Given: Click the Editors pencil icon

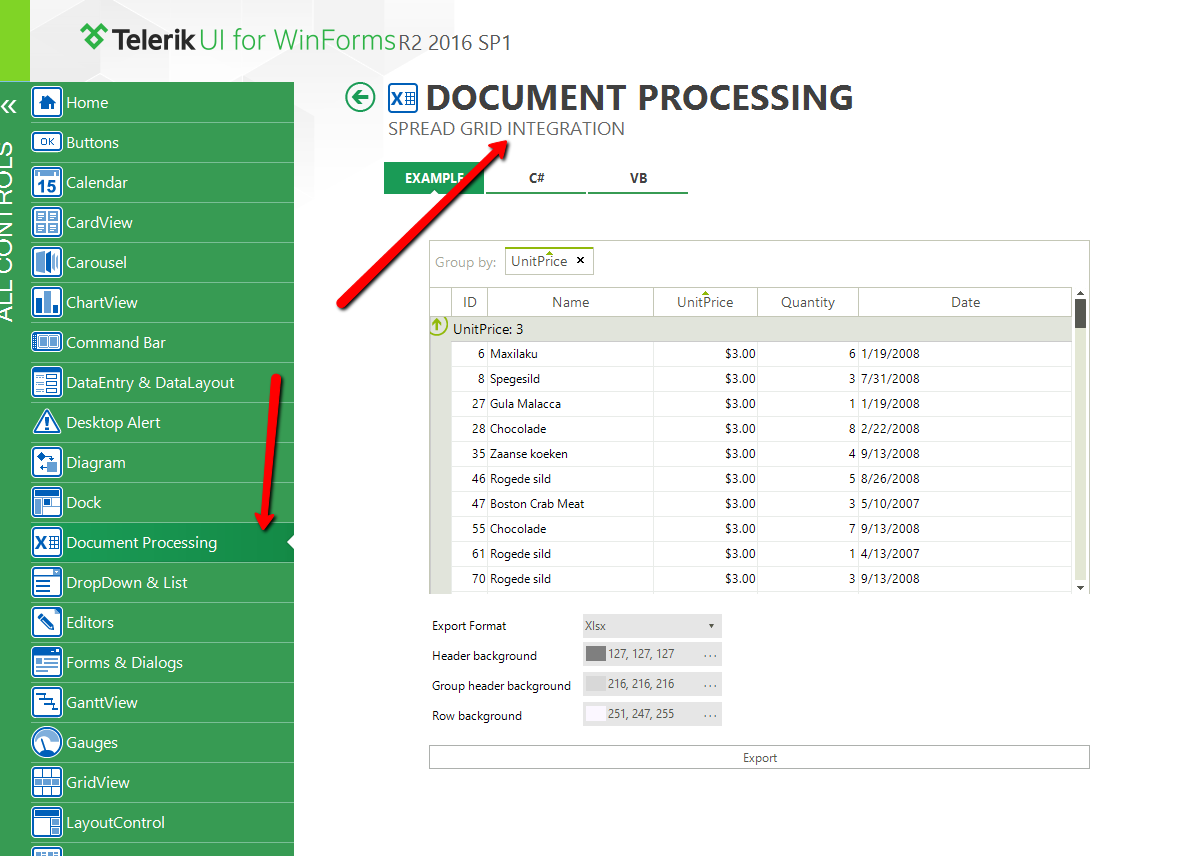Looking at the screenshot, I should (47, 622).
